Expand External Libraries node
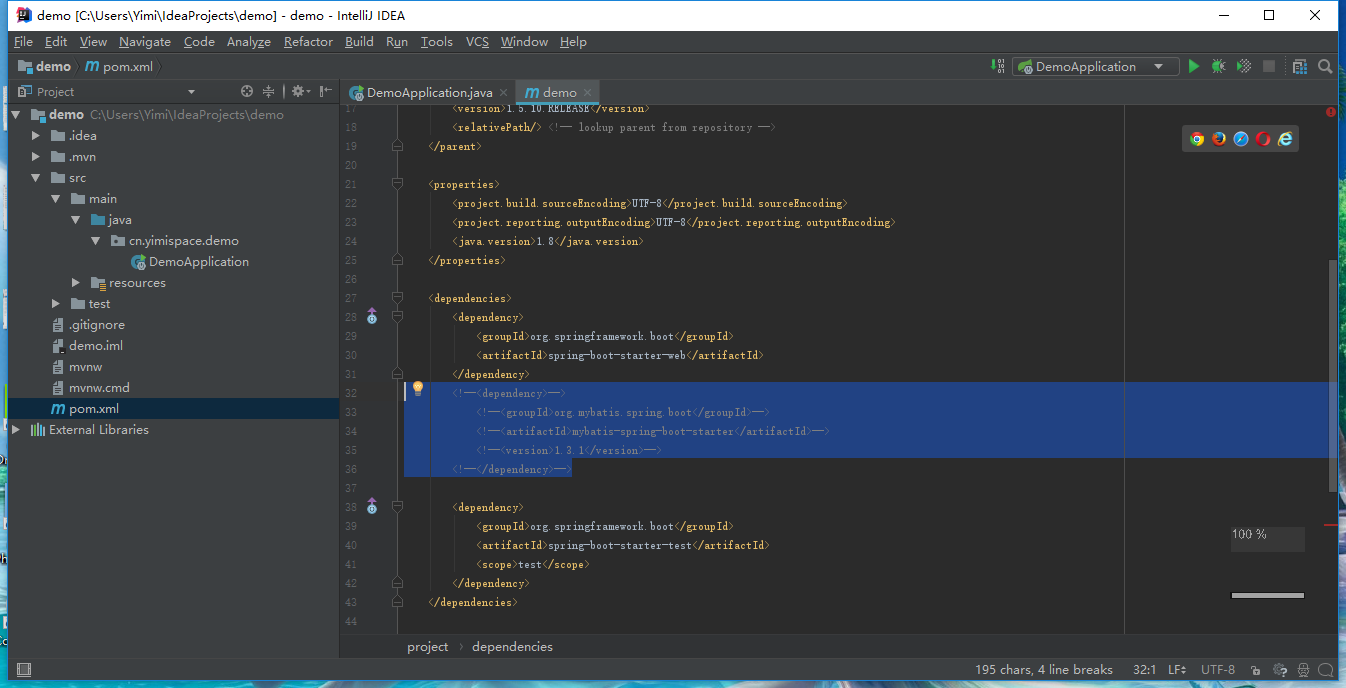 click(x=16, y=429)
